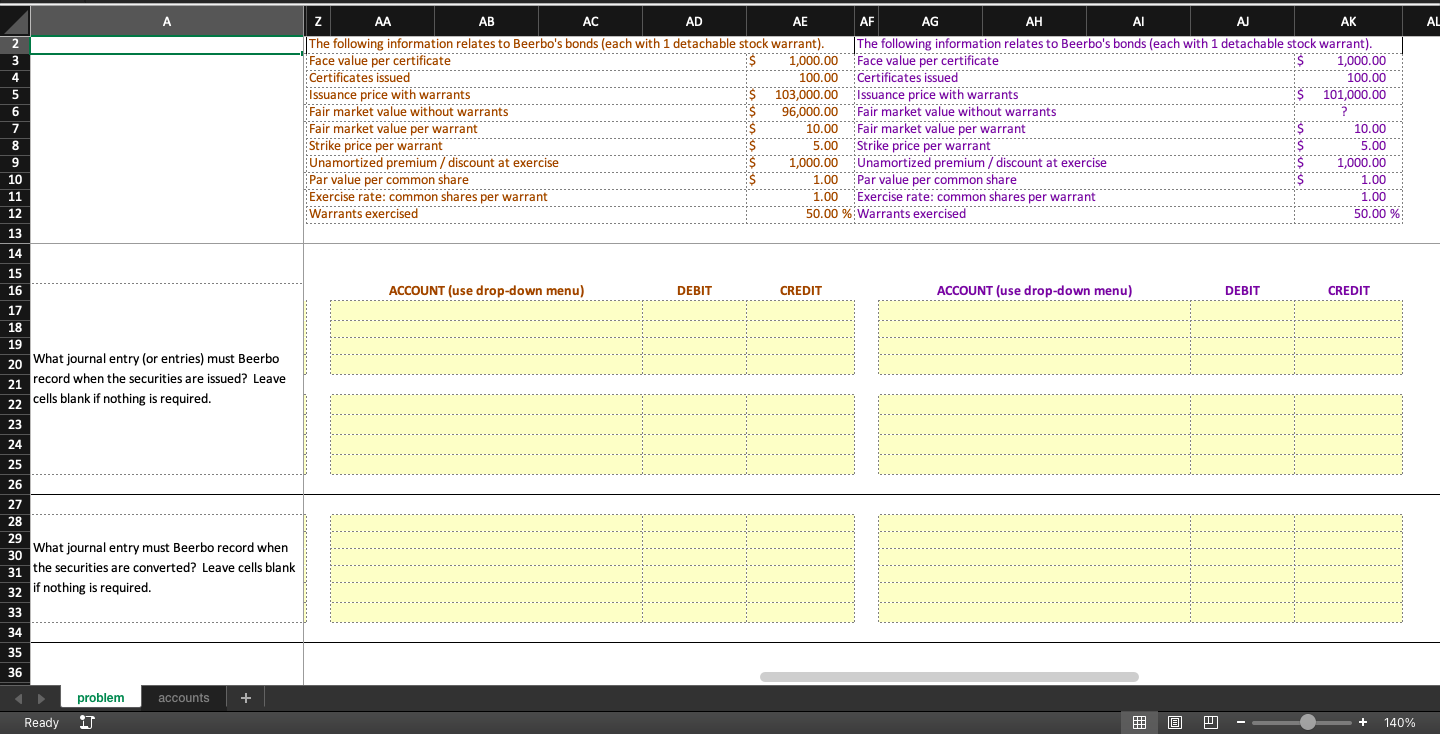Select column AG header
The height and width of the screenshot is (734, 1440).
930,21
